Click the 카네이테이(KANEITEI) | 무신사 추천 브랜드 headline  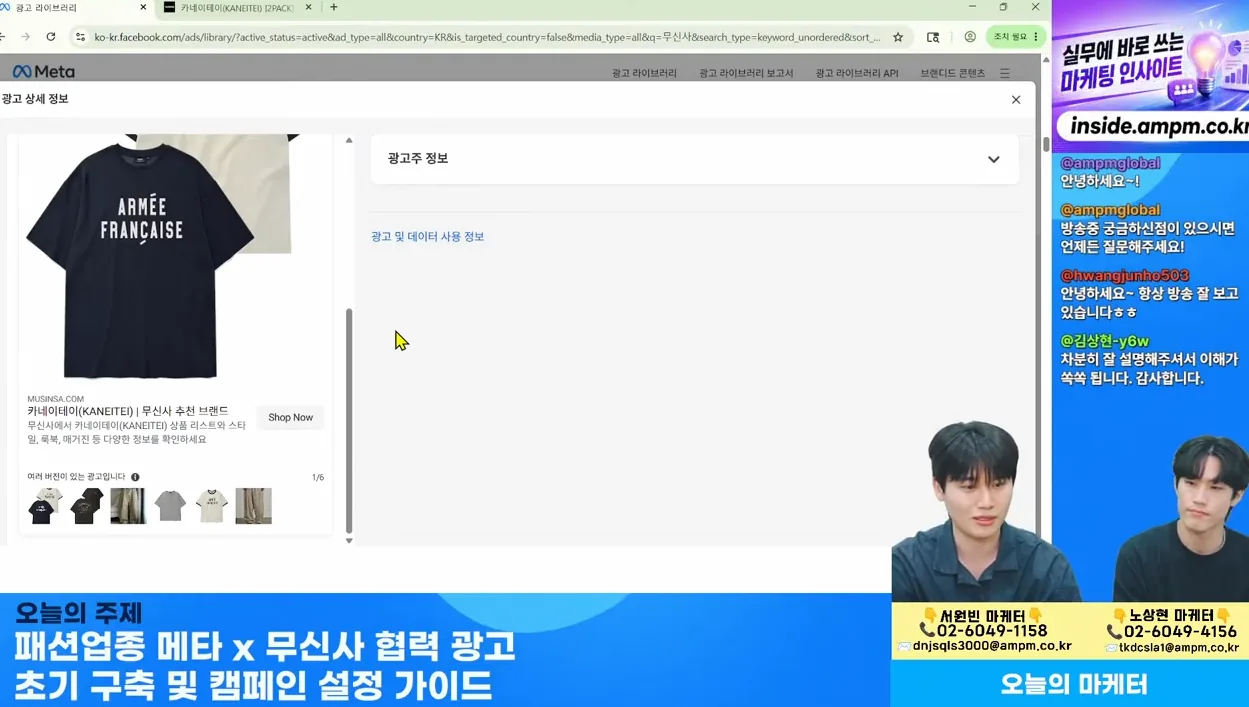[x=127, y=411]
